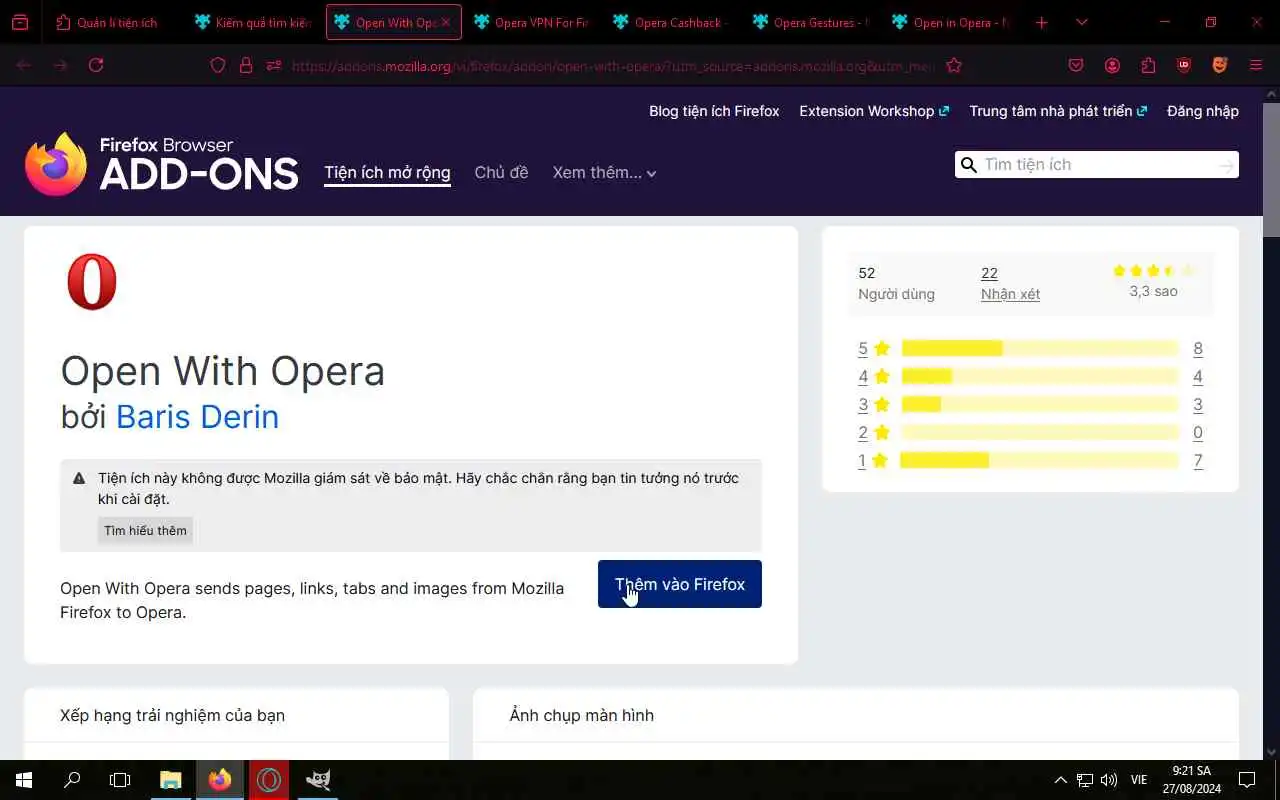Click the Tìm hiểu thêm button
Screen dimensions: 1280x800
click(145, 530)
